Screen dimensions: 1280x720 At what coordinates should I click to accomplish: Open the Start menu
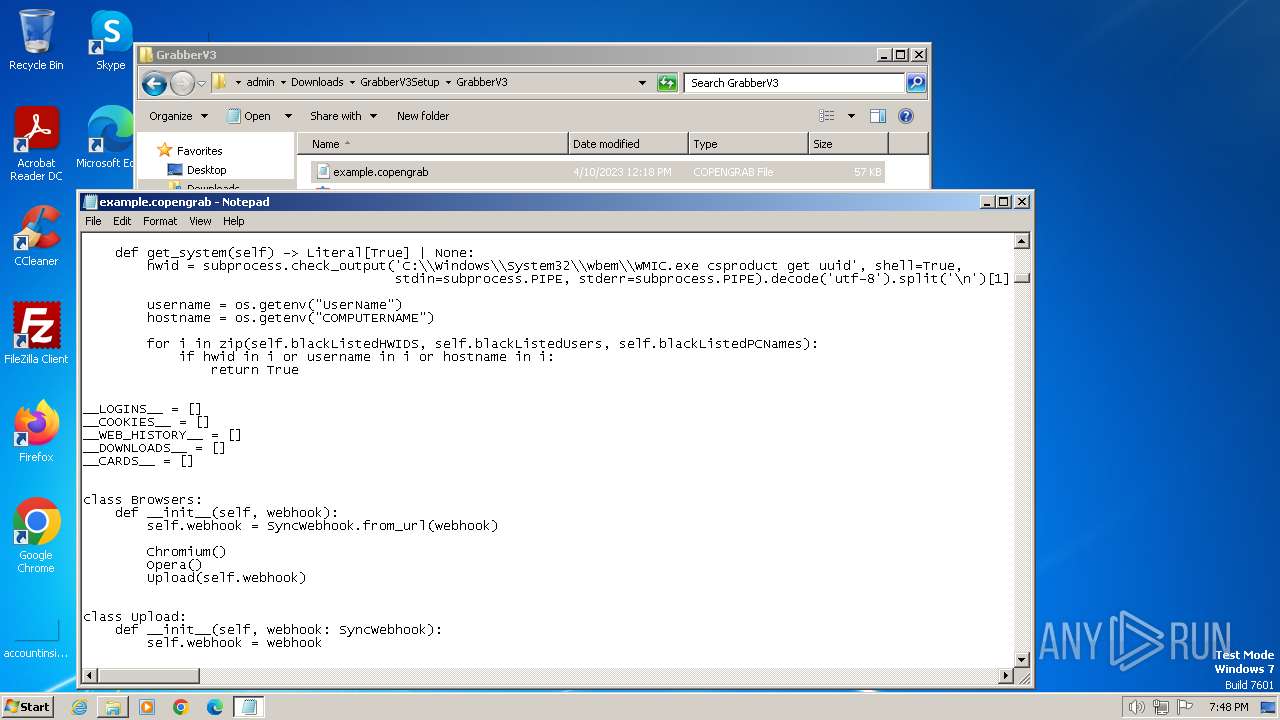click(28, 707)
